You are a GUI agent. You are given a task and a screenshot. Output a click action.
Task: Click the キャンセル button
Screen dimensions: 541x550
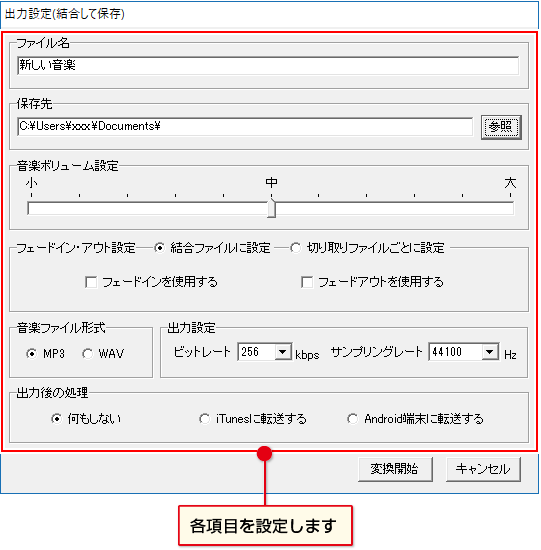(x=483, y=469)
